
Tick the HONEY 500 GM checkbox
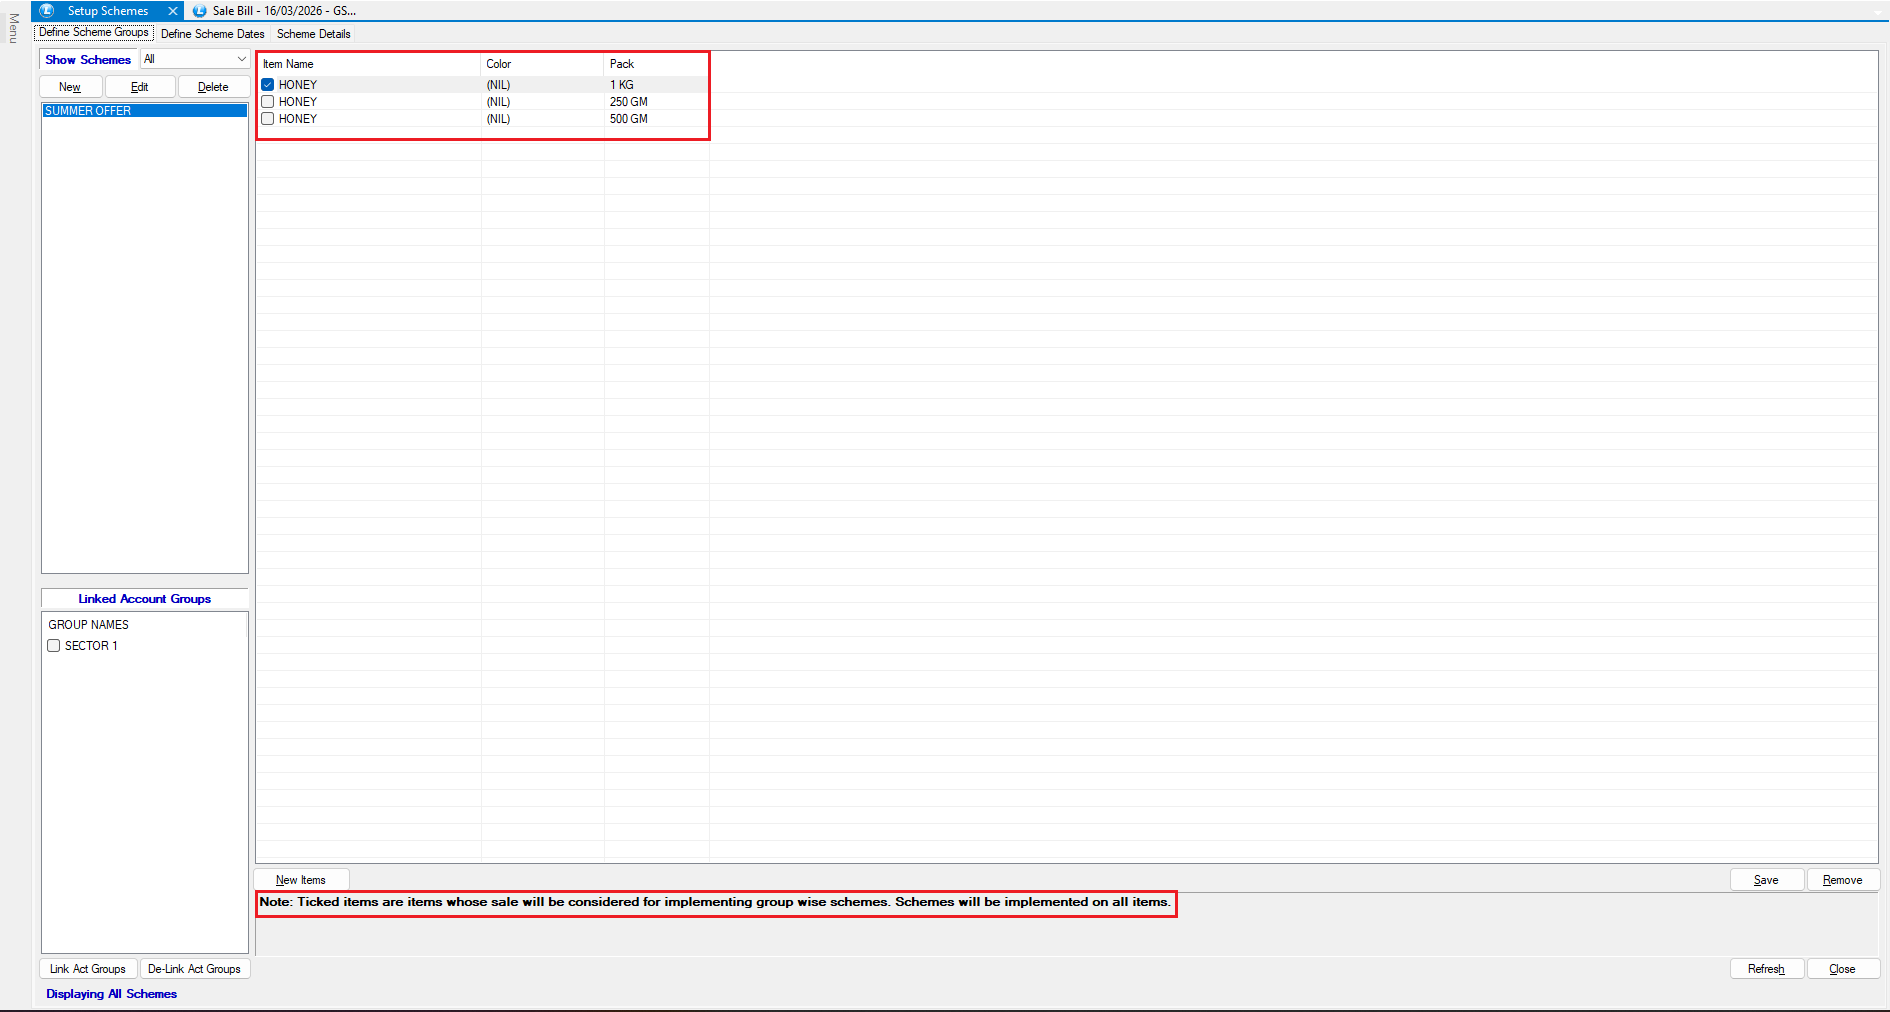[x=268, y=119]
